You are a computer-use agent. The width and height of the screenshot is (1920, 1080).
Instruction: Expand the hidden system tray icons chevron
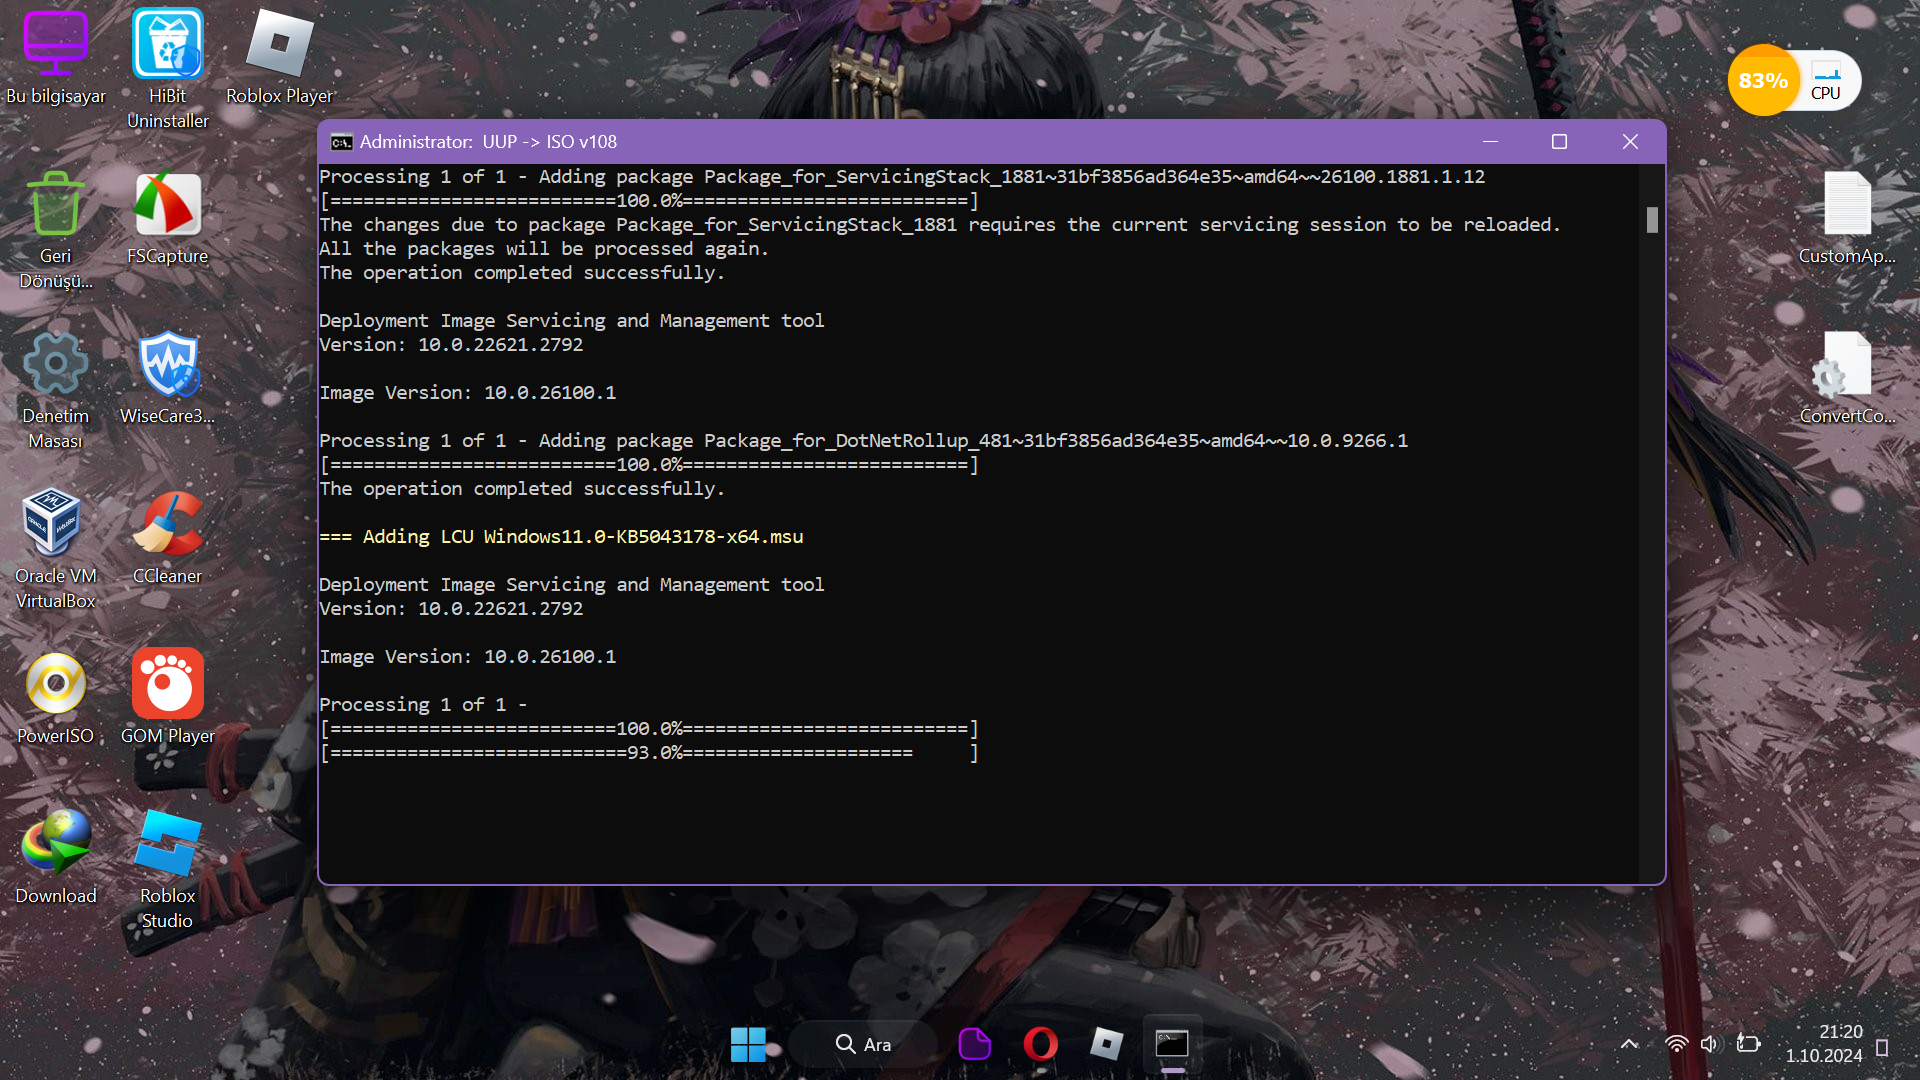click(1629, 1044)
